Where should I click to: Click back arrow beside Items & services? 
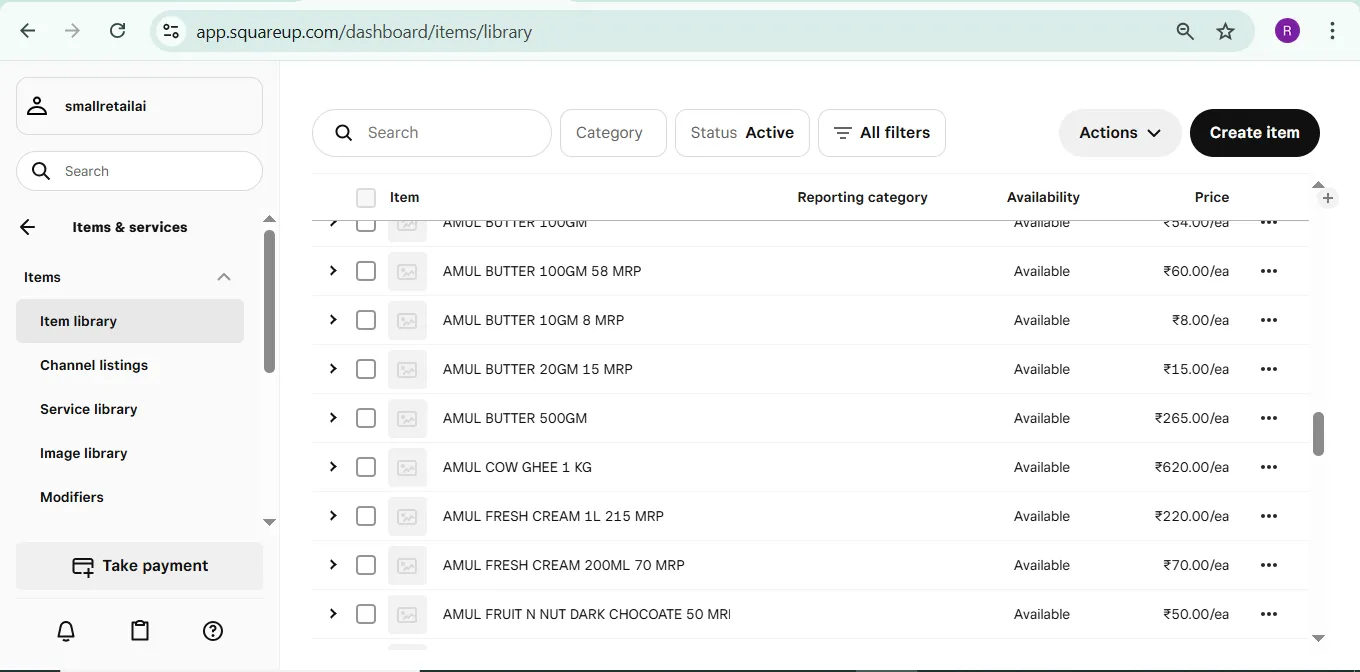coord(28,227)
